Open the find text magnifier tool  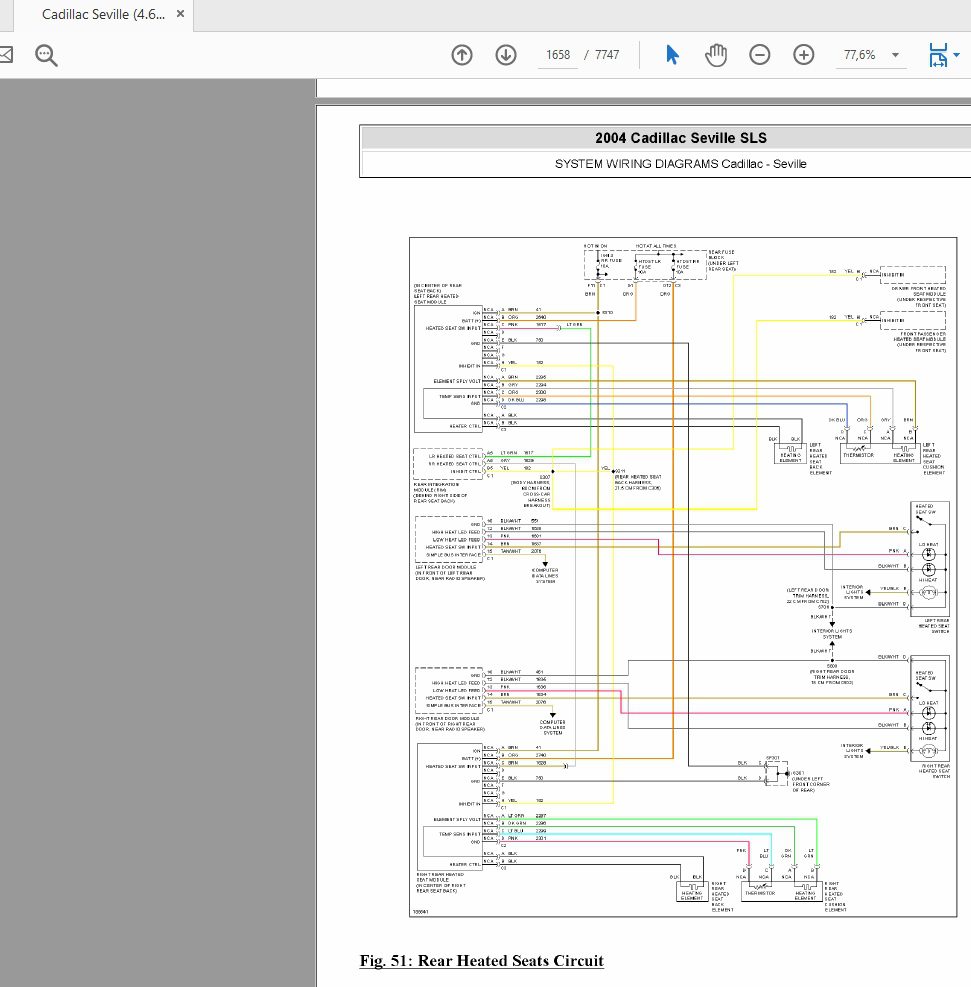click(x=47, y=55)
